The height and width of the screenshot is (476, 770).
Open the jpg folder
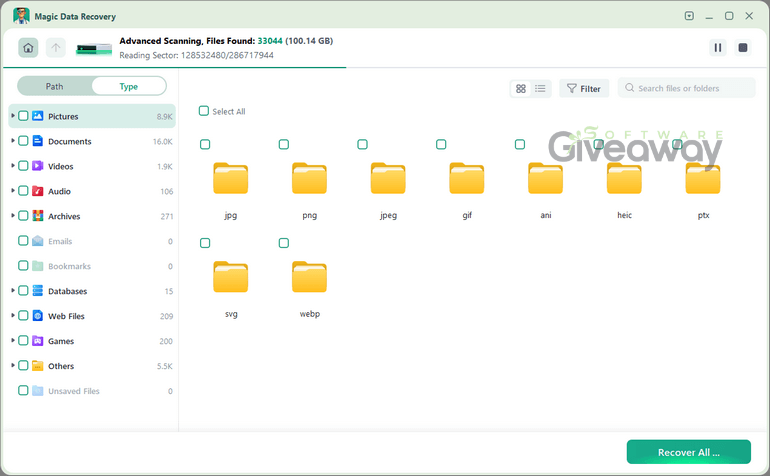(x=230, y=178)
